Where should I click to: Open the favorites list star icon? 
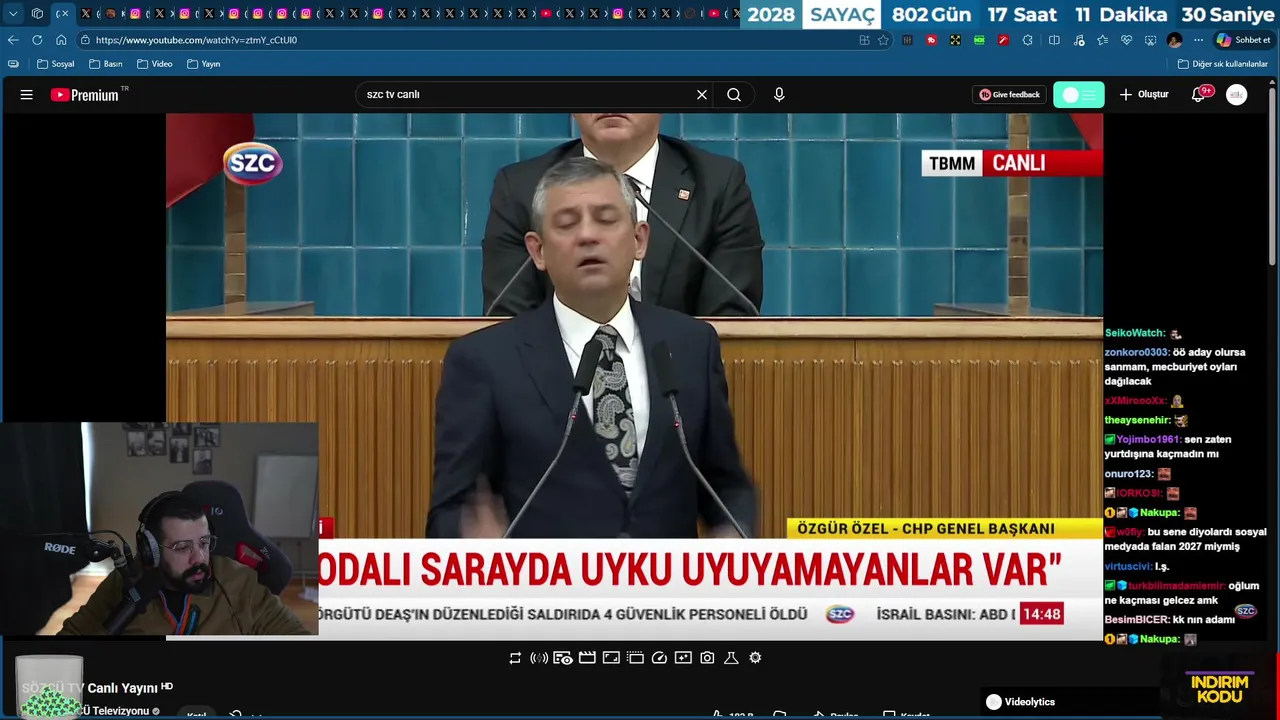point(1102,40)
